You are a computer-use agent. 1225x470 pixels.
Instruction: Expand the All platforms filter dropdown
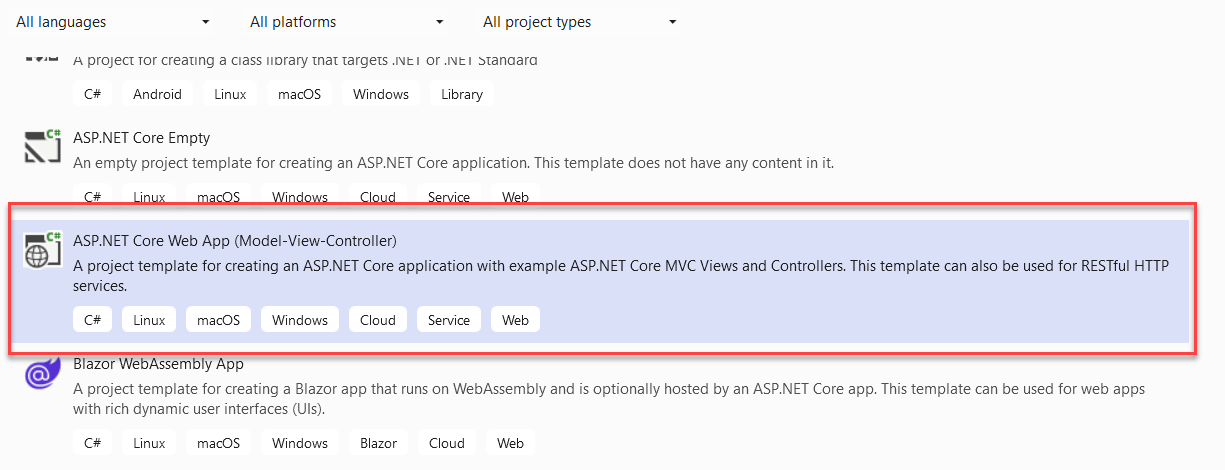coord(346,22)
